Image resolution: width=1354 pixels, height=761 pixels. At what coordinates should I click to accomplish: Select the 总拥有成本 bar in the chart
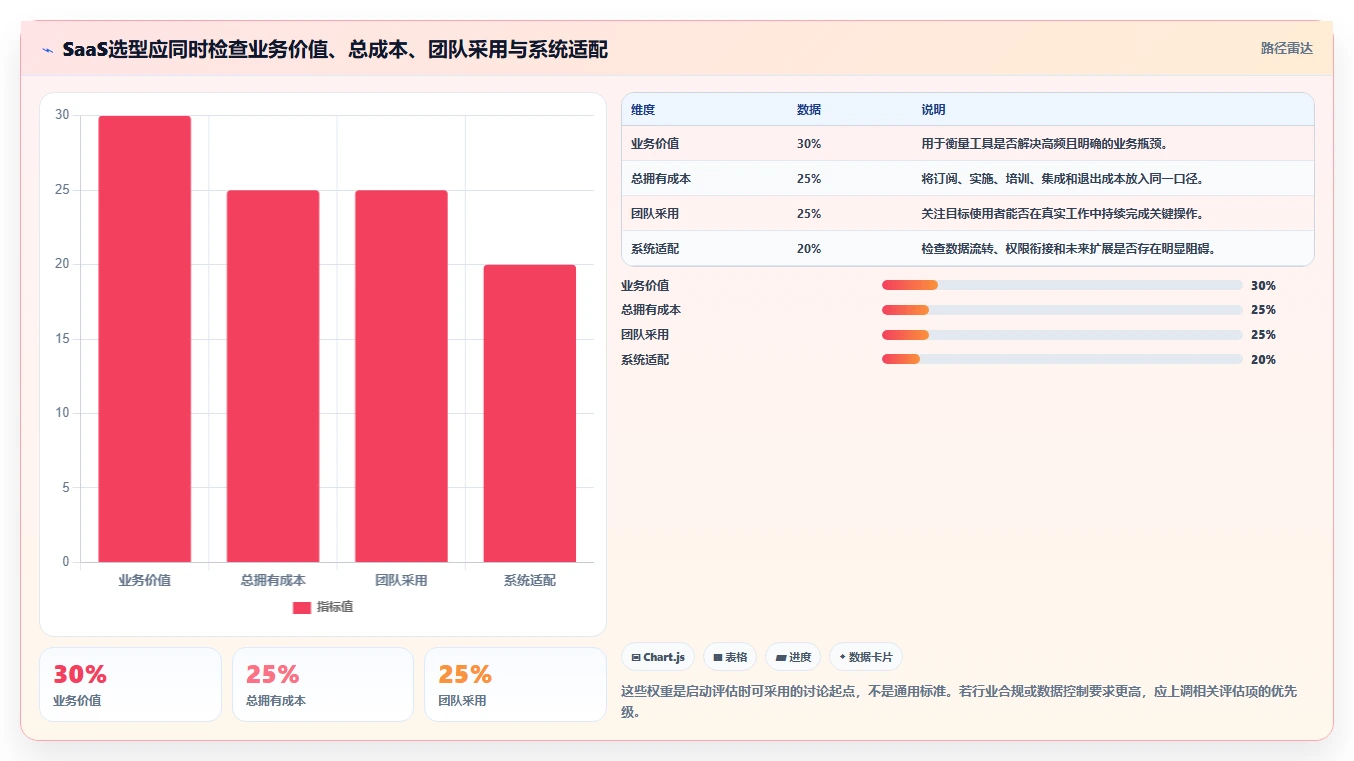(273, 376)
